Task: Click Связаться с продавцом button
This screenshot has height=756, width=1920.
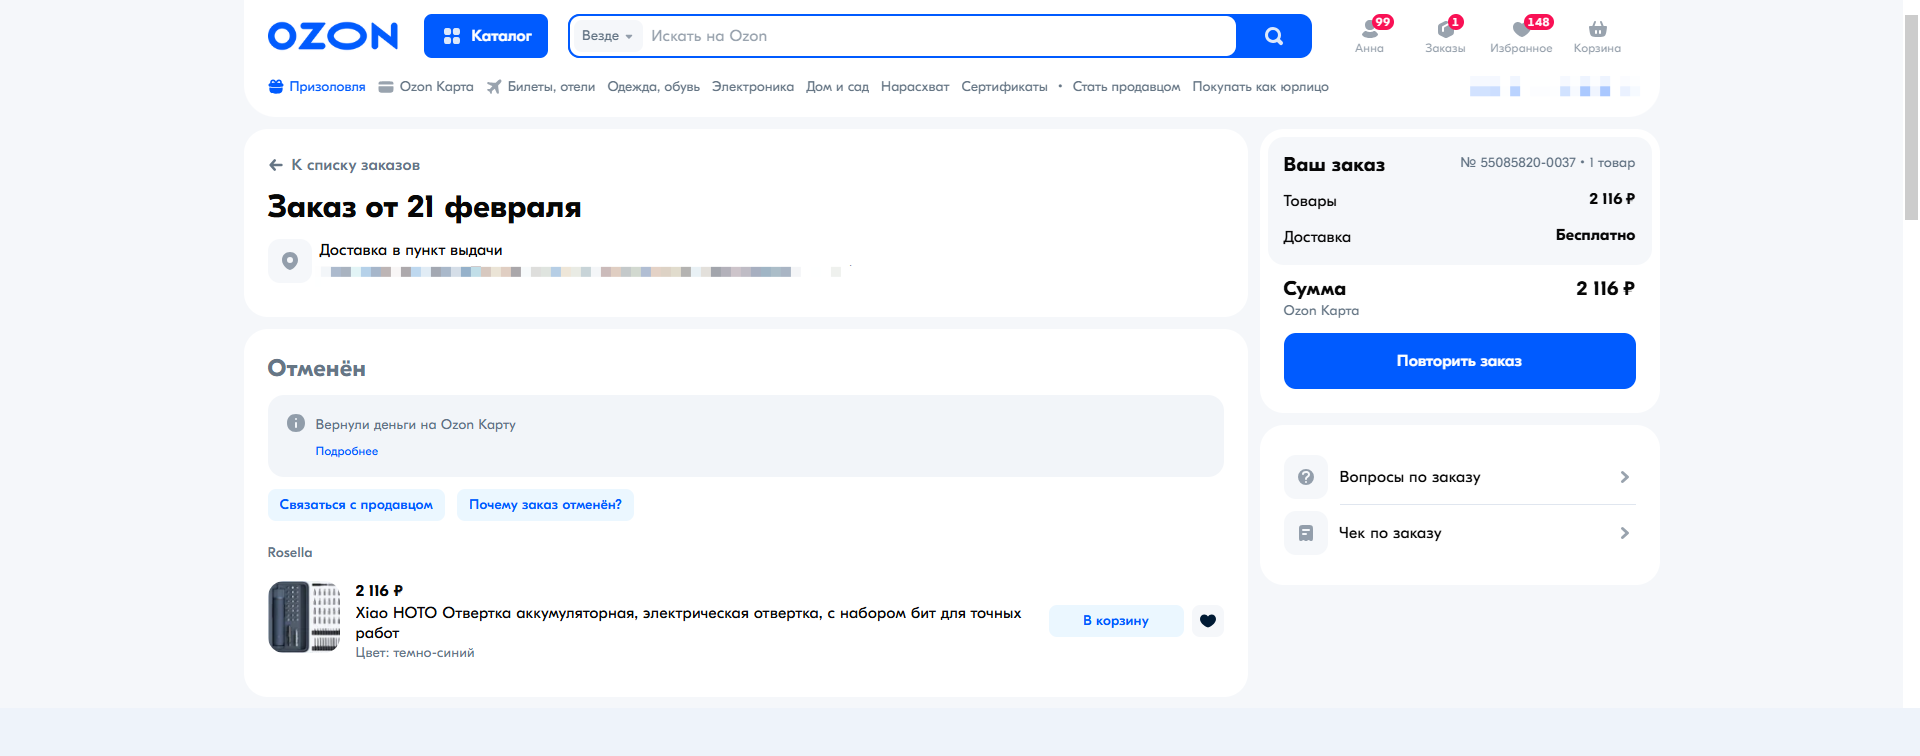Action: coord(356,505)
